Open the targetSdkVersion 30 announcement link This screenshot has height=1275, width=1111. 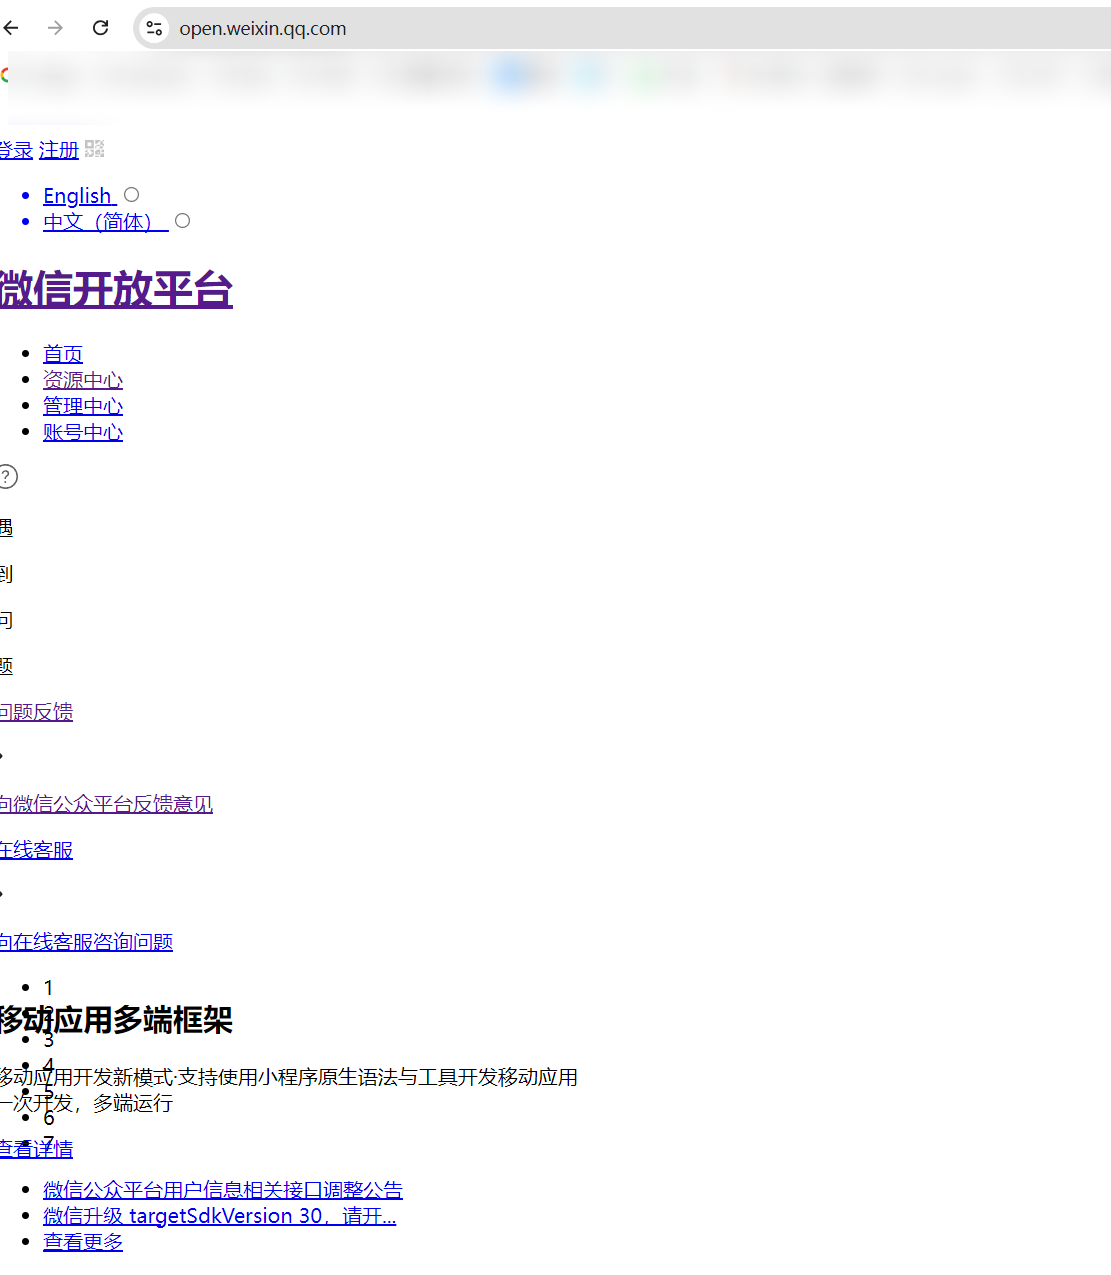point(220,1216)
